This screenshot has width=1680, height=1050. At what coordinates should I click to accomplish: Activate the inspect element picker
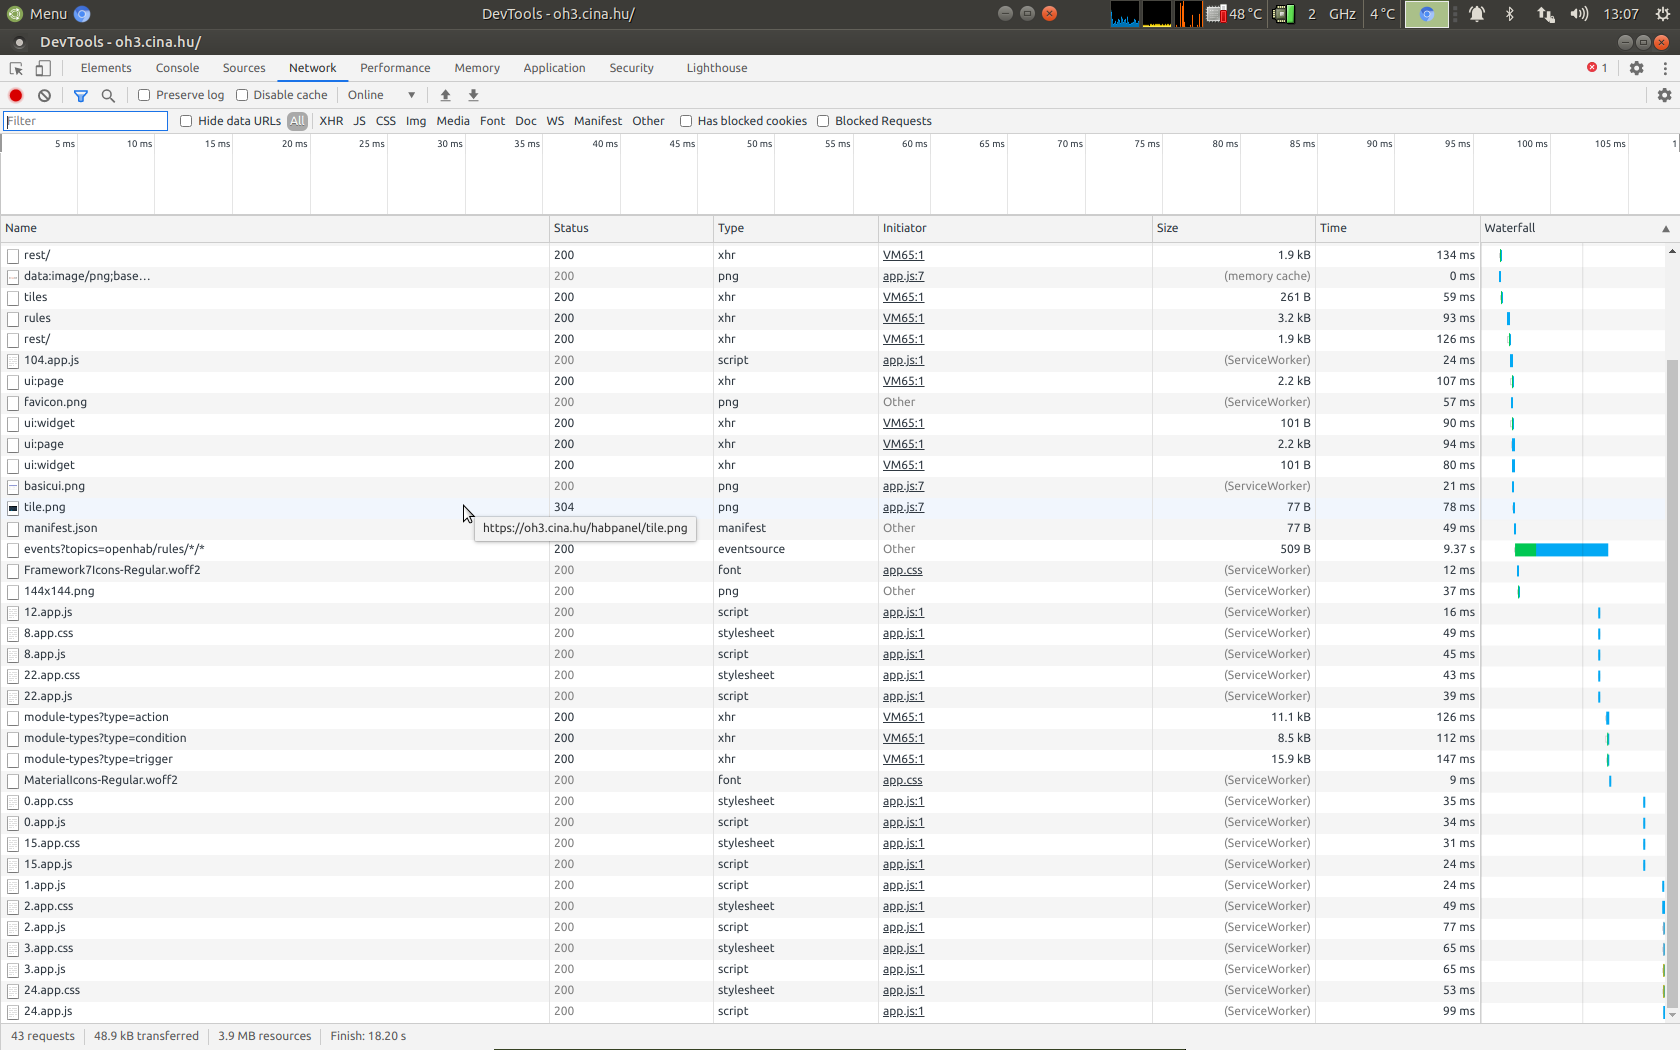(15, 67)
